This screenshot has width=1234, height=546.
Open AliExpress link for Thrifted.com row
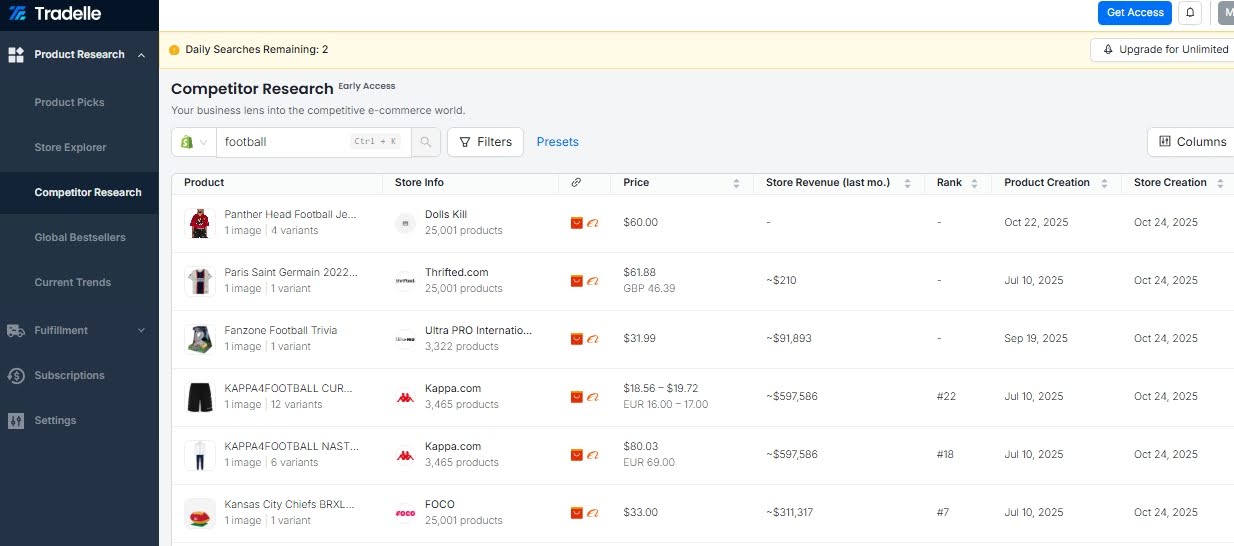(x=577, y=281)
